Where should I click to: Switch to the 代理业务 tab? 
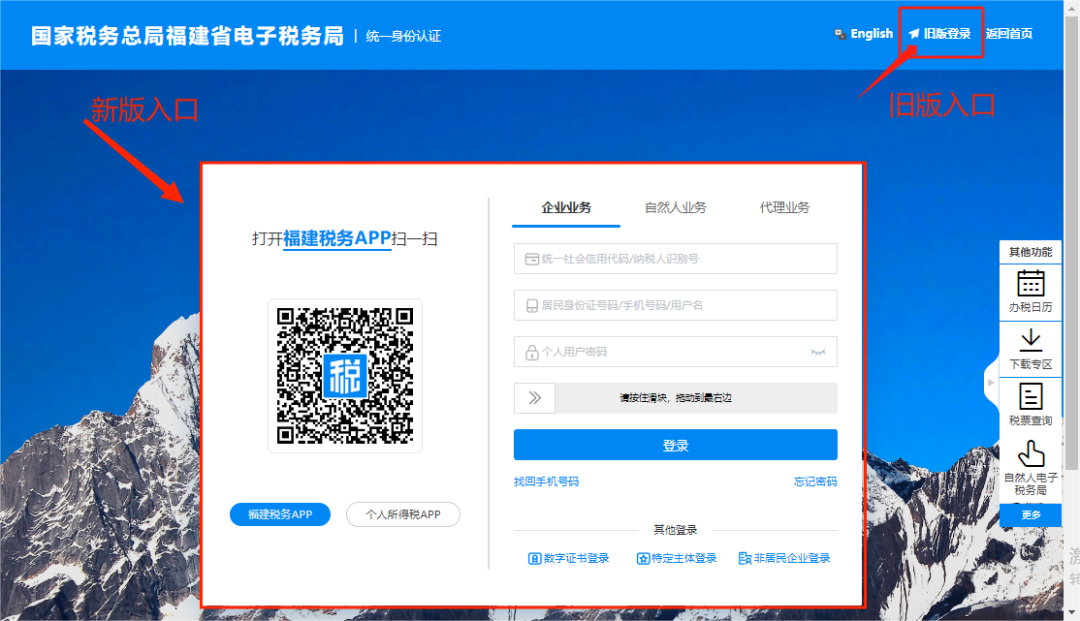pos(785,208)
